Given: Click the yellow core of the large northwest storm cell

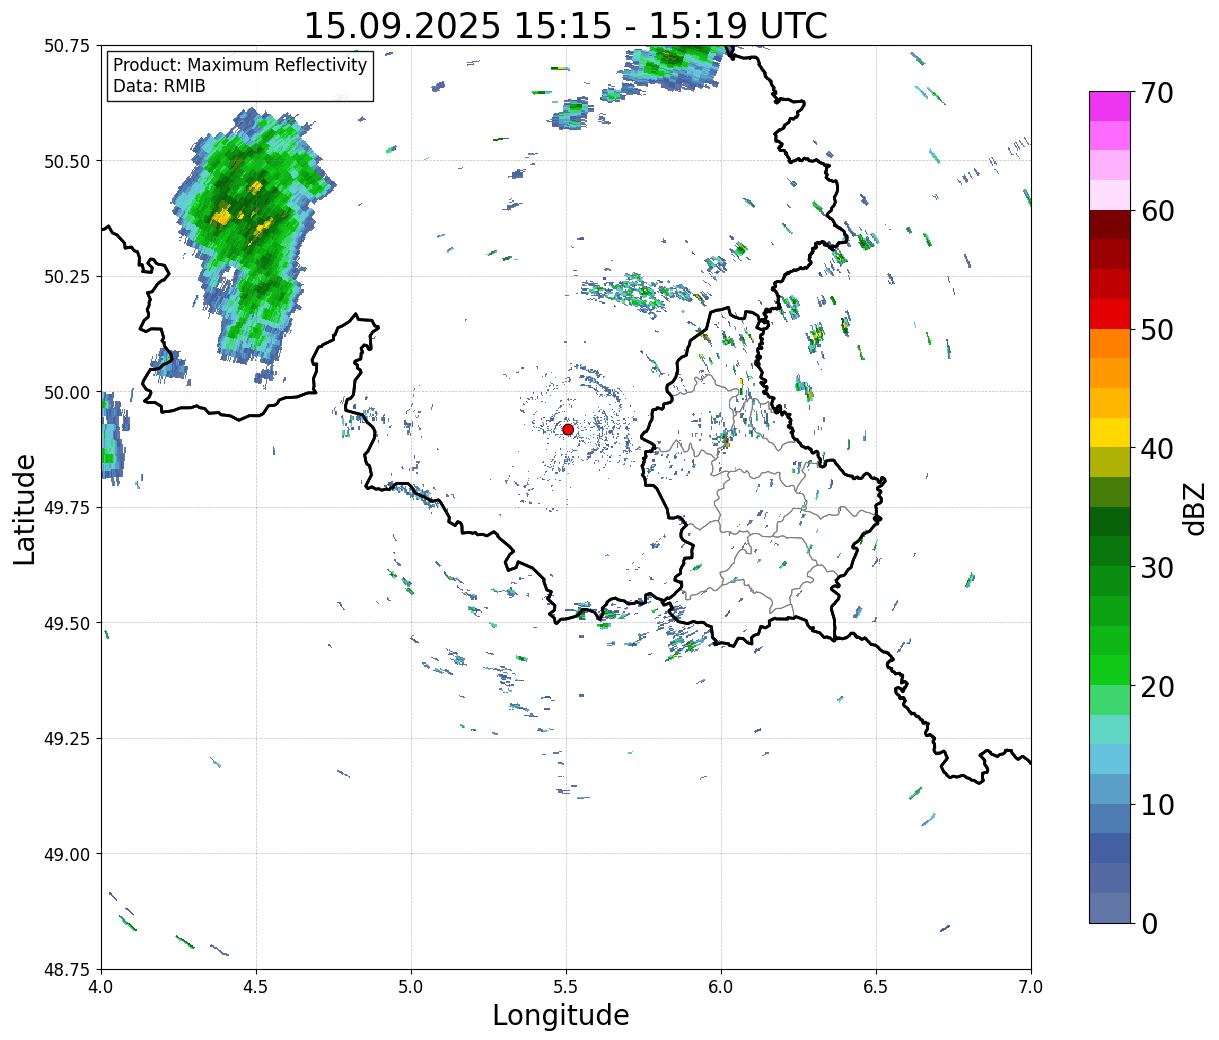Looking at the screenshot, I should click(x=222, y=215).
